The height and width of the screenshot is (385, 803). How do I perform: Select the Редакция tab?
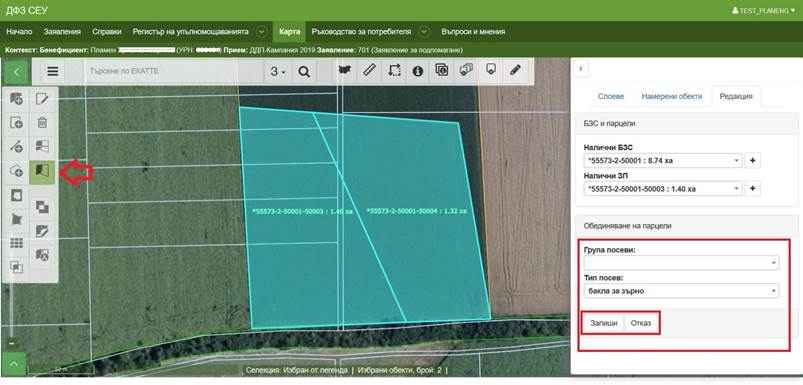[x=736, y=96]
